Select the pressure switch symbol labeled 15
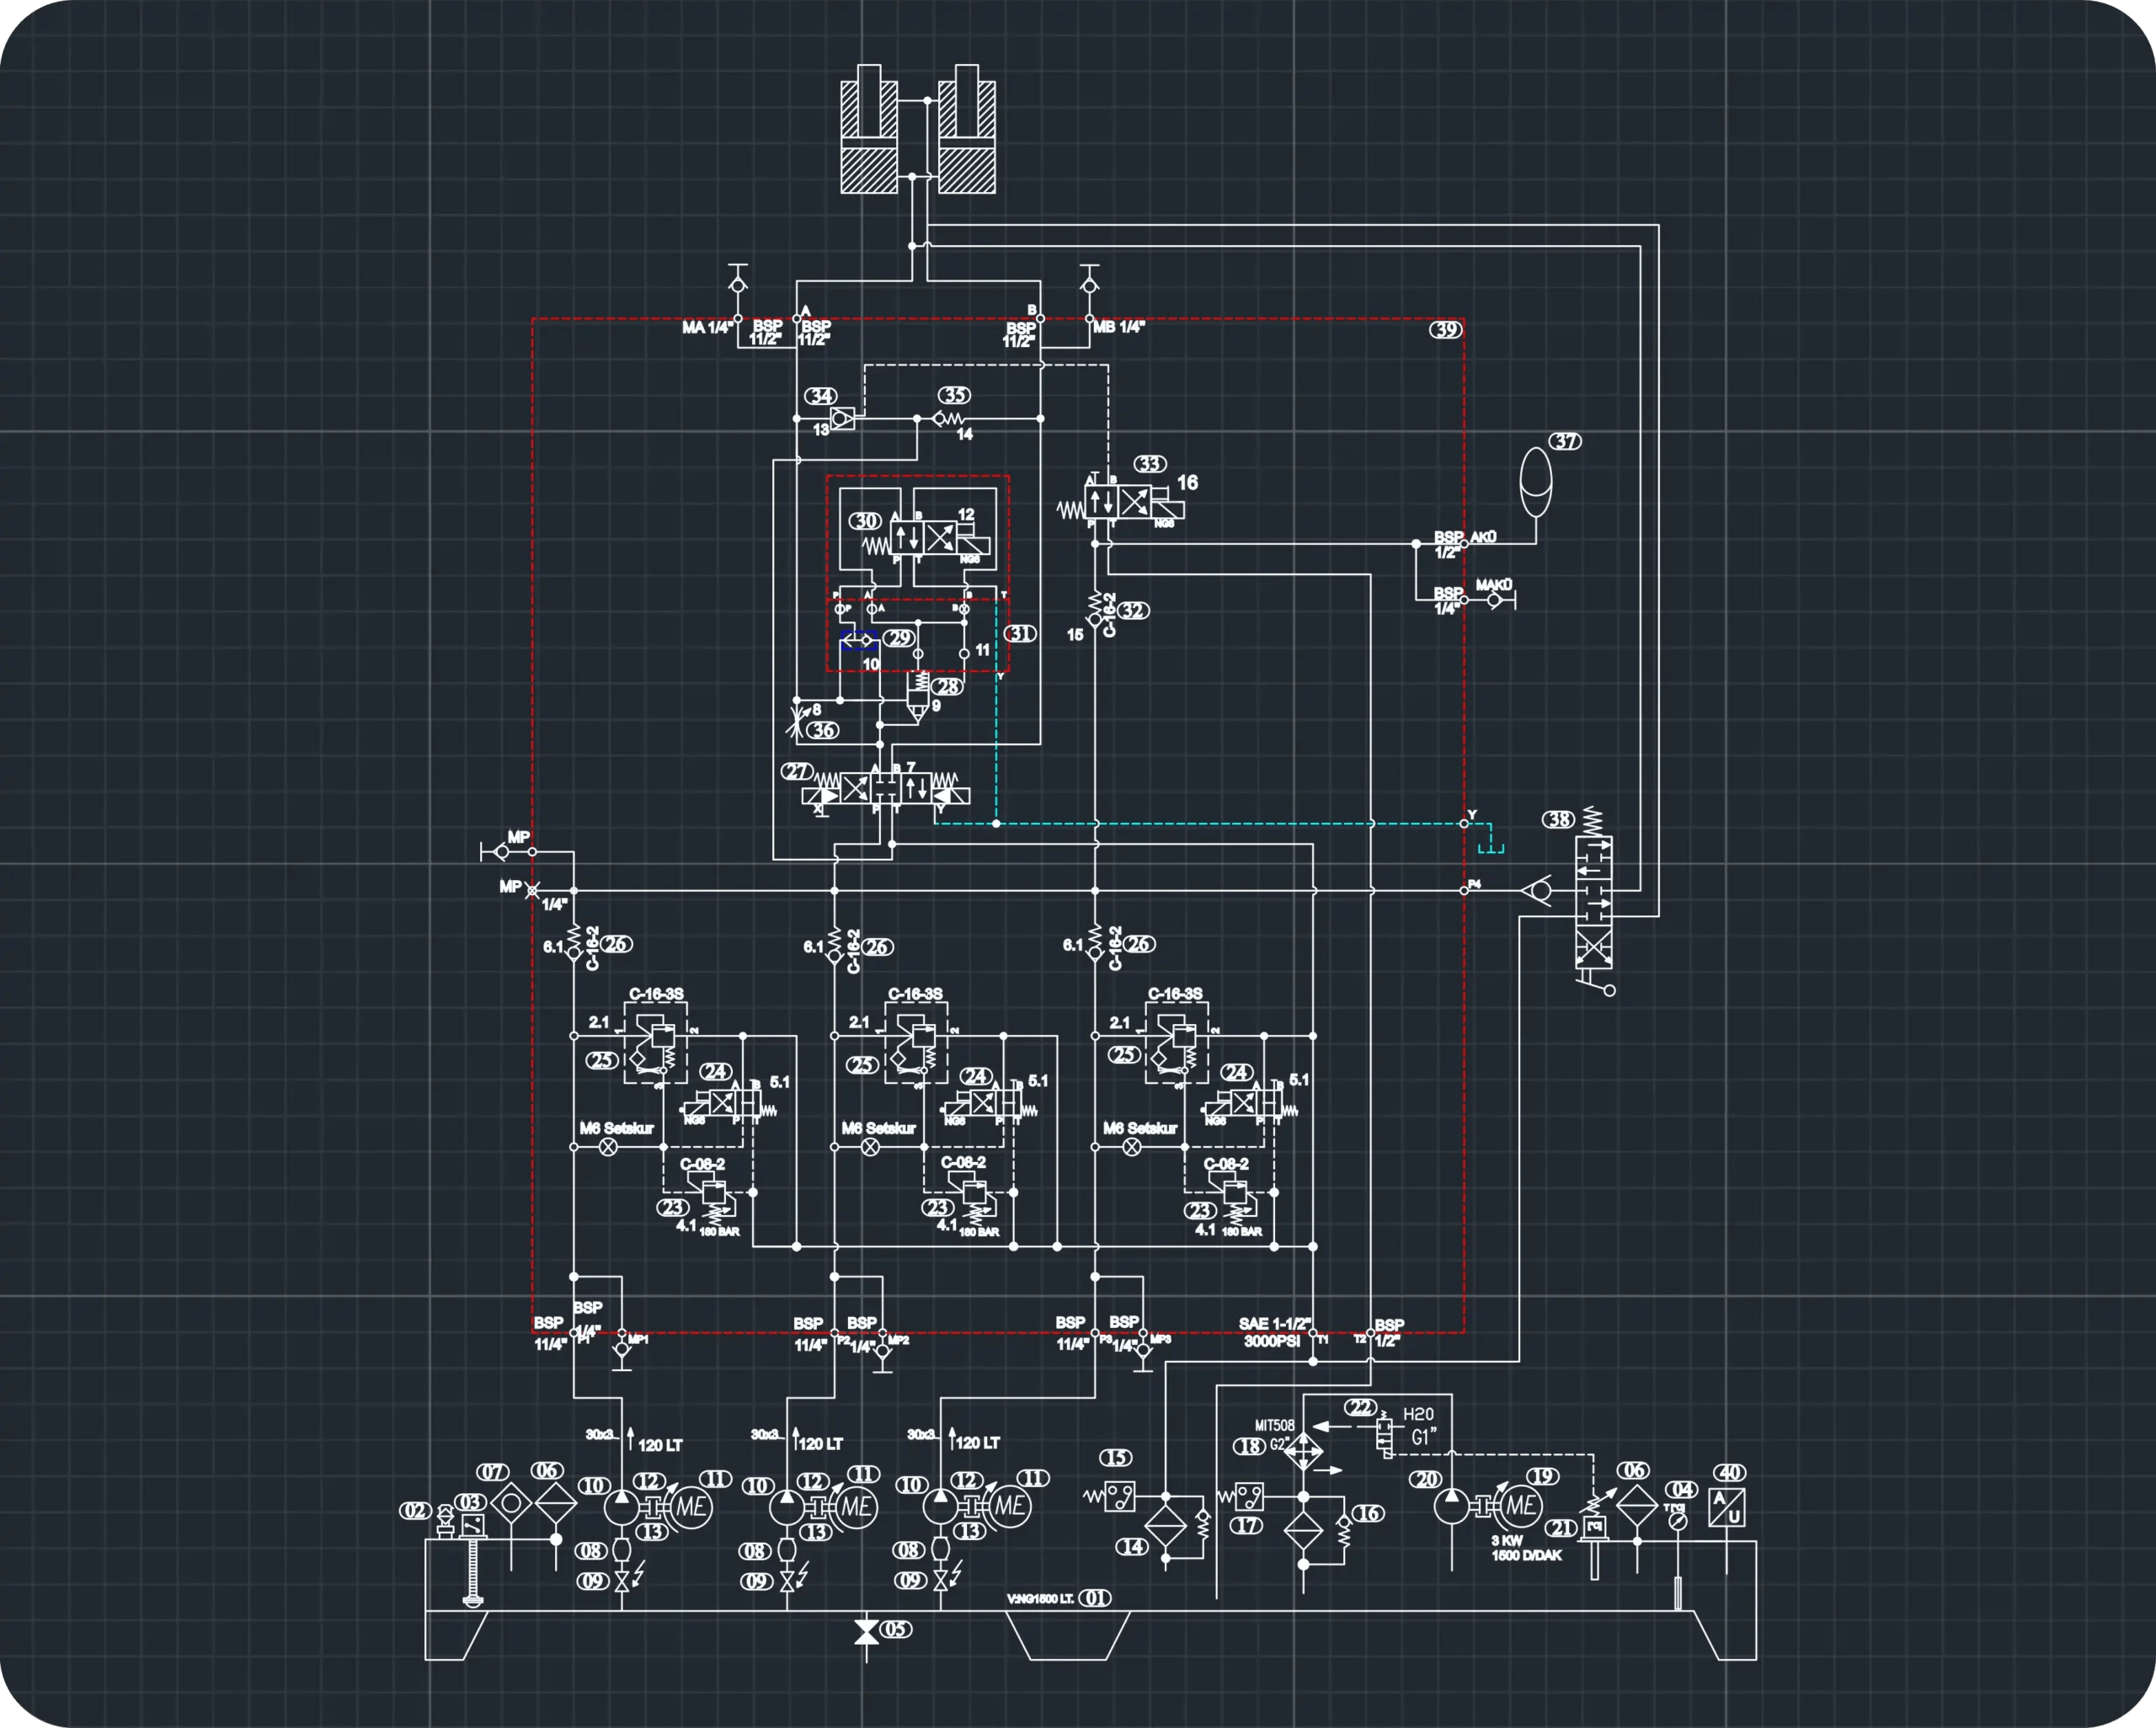Viewport: 2156px width, 1728px height. tap(1119, 1497)
